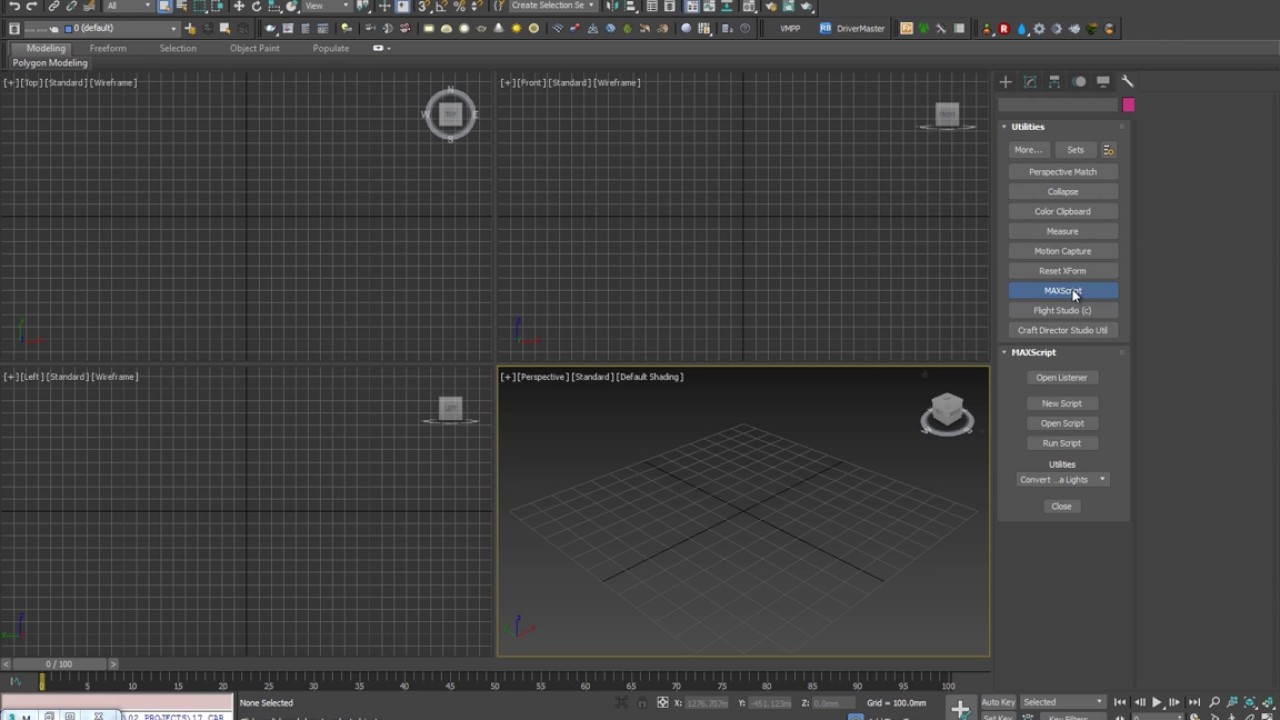The height and width of the screenshot is (720, 1280).
Task: Open the Modify tab in the Command Panel
Action: [x=1030, y=82]
